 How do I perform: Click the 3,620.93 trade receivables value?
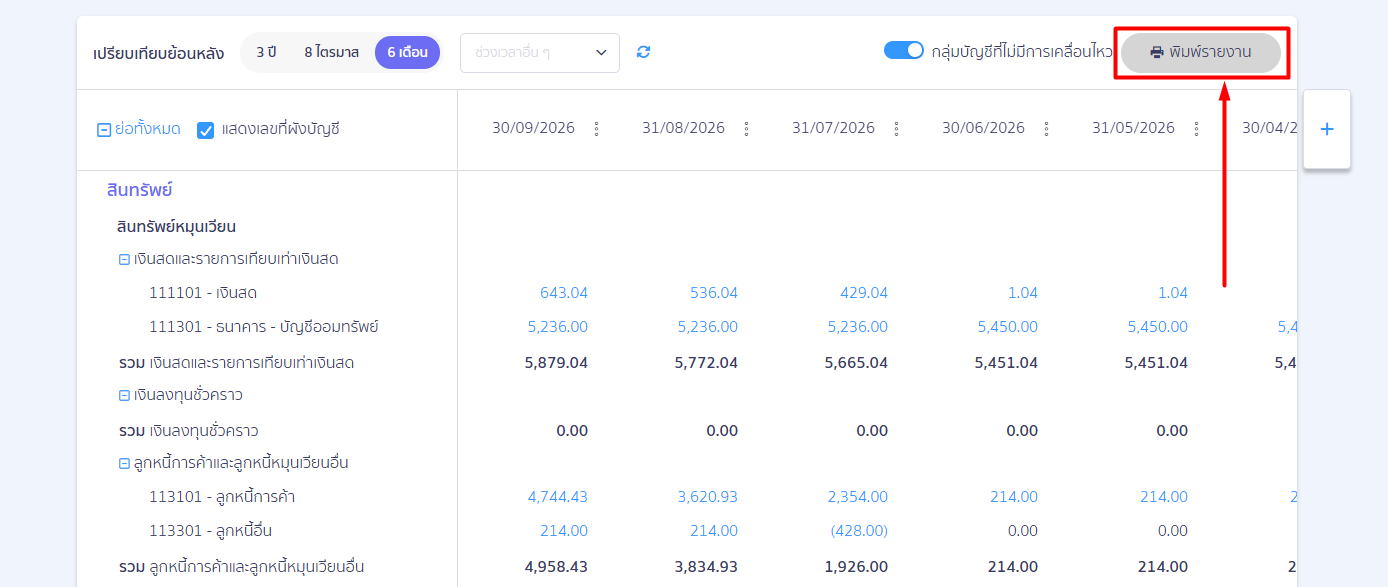pyautogui.click(x=708, y=497)
